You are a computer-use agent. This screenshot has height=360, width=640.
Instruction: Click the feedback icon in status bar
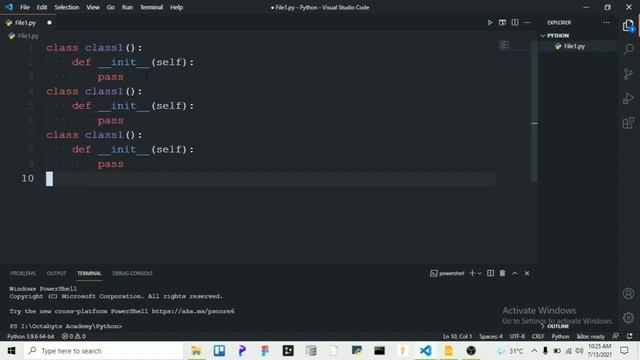[616, 336]
